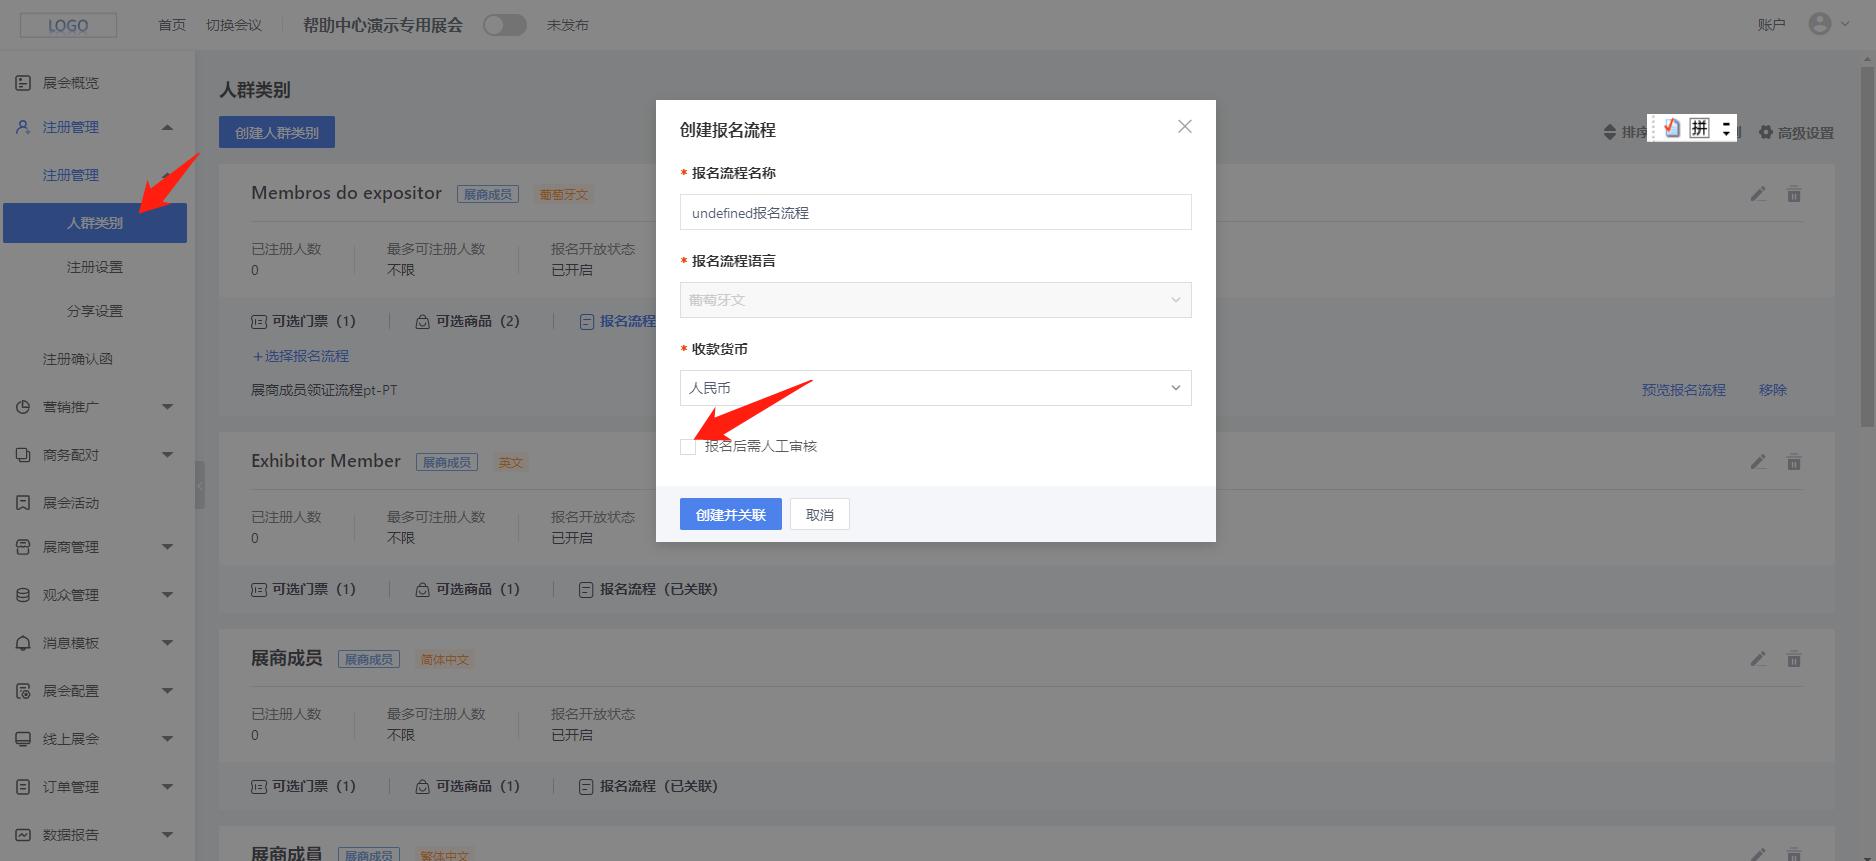Click the 展会概览 overview icon in sidebar

[23, 83]
